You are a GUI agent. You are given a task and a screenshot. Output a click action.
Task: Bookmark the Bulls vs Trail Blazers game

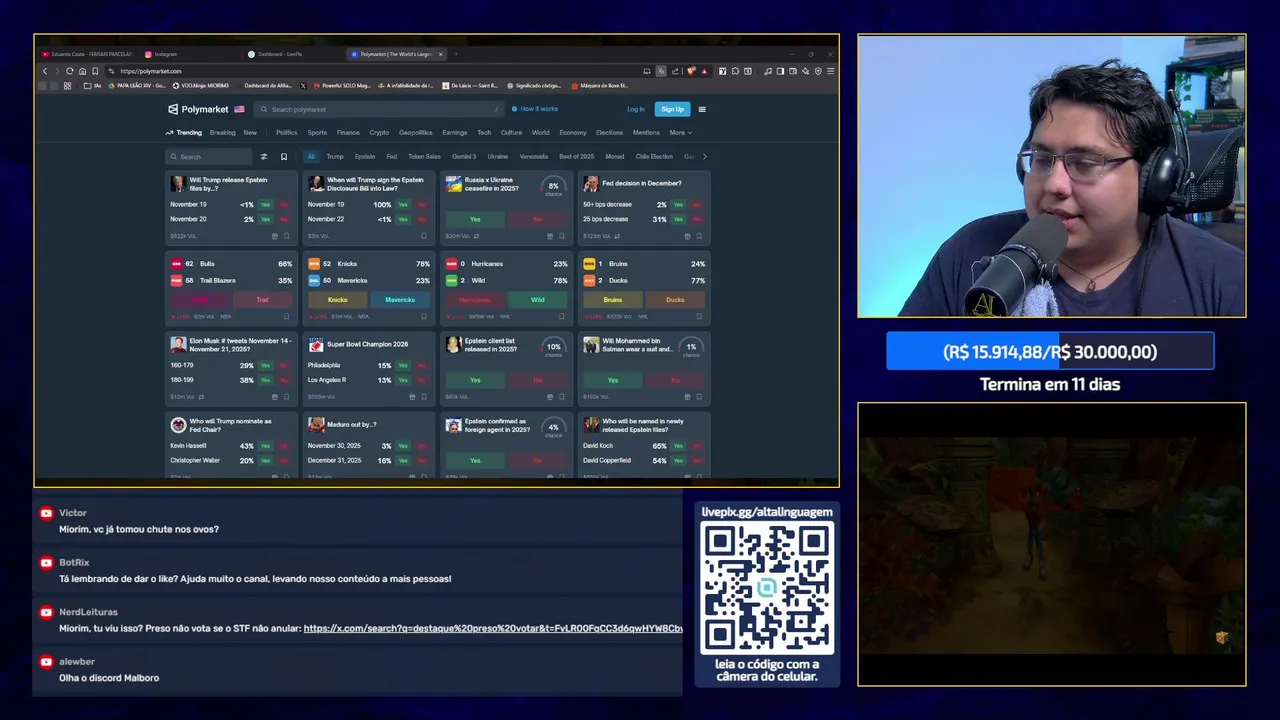[286, 316]
